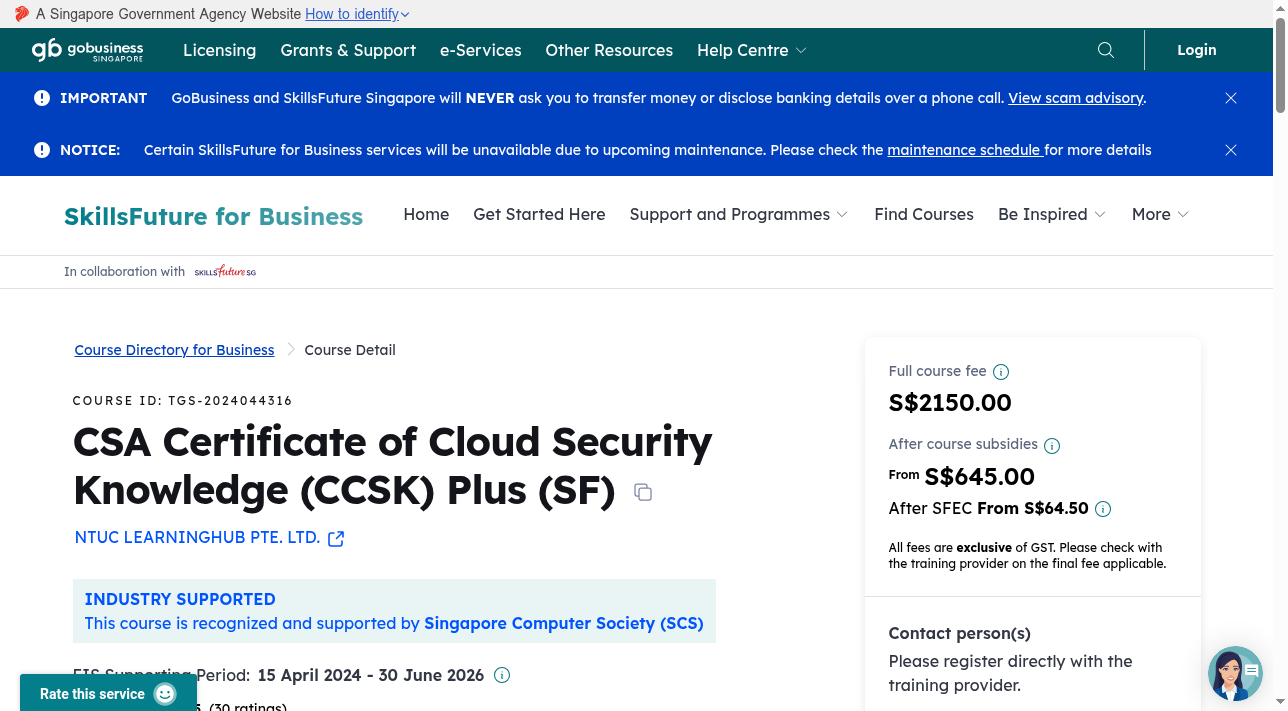Click the COURSE ID: TGS-2024044316 text
The image size is (1288, 711).
(x=182, y=401)
